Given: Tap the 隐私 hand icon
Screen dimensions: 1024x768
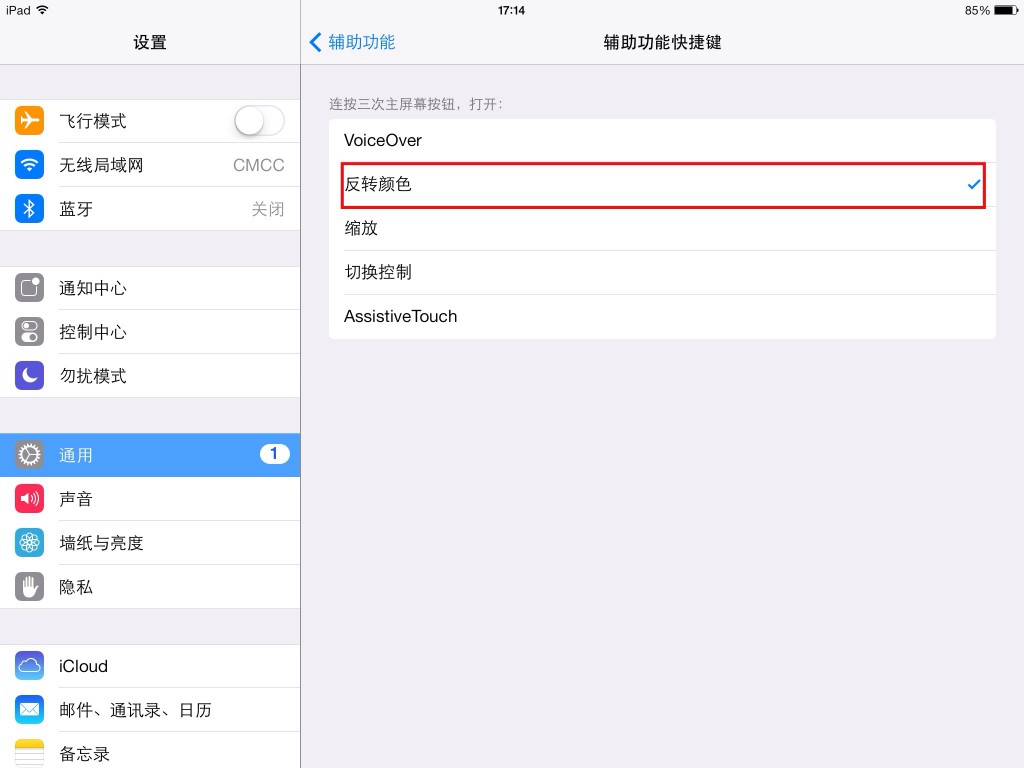Looking at the screenshot, I should click(29, 586).
